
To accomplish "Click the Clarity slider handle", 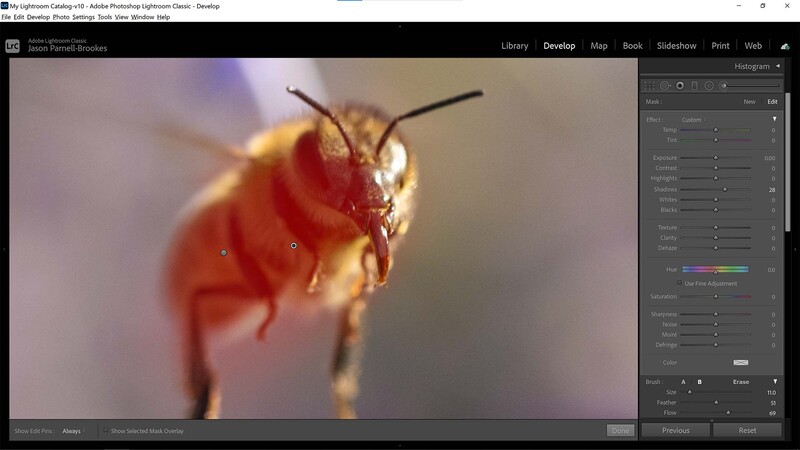I will pyautogui.click(x=715, y=238).
